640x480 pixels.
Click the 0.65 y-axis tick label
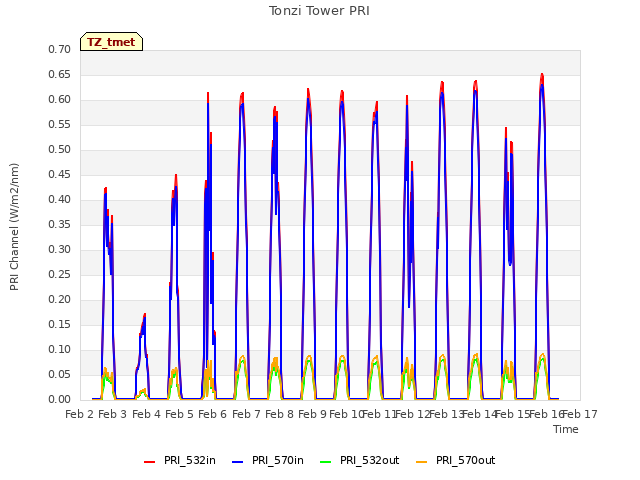60,74
